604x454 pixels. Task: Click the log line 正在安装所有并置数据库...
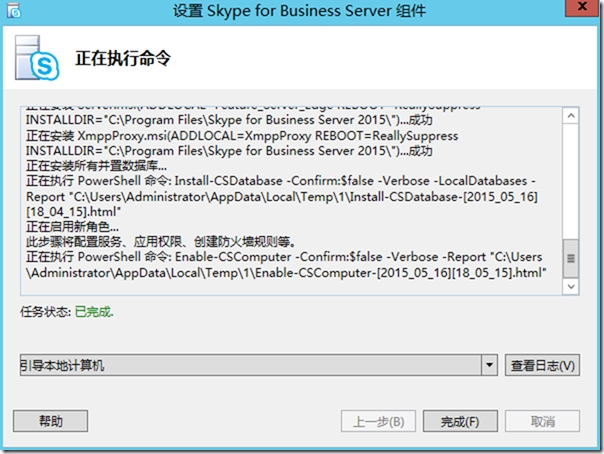coord(96,166)
